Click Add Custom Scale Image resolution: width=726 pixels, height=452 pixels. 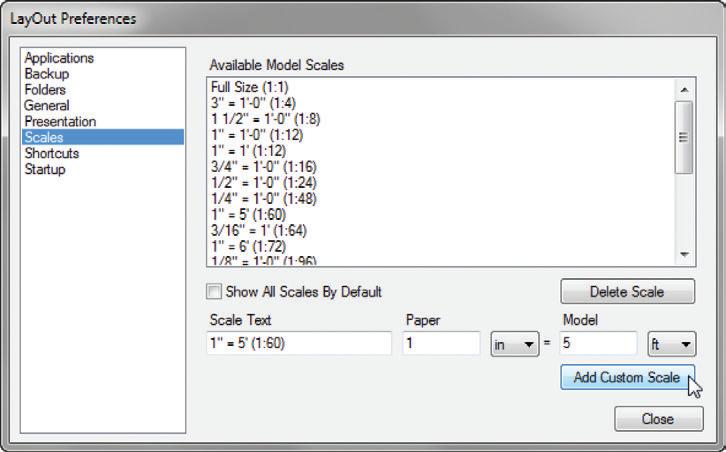[627, 377]
